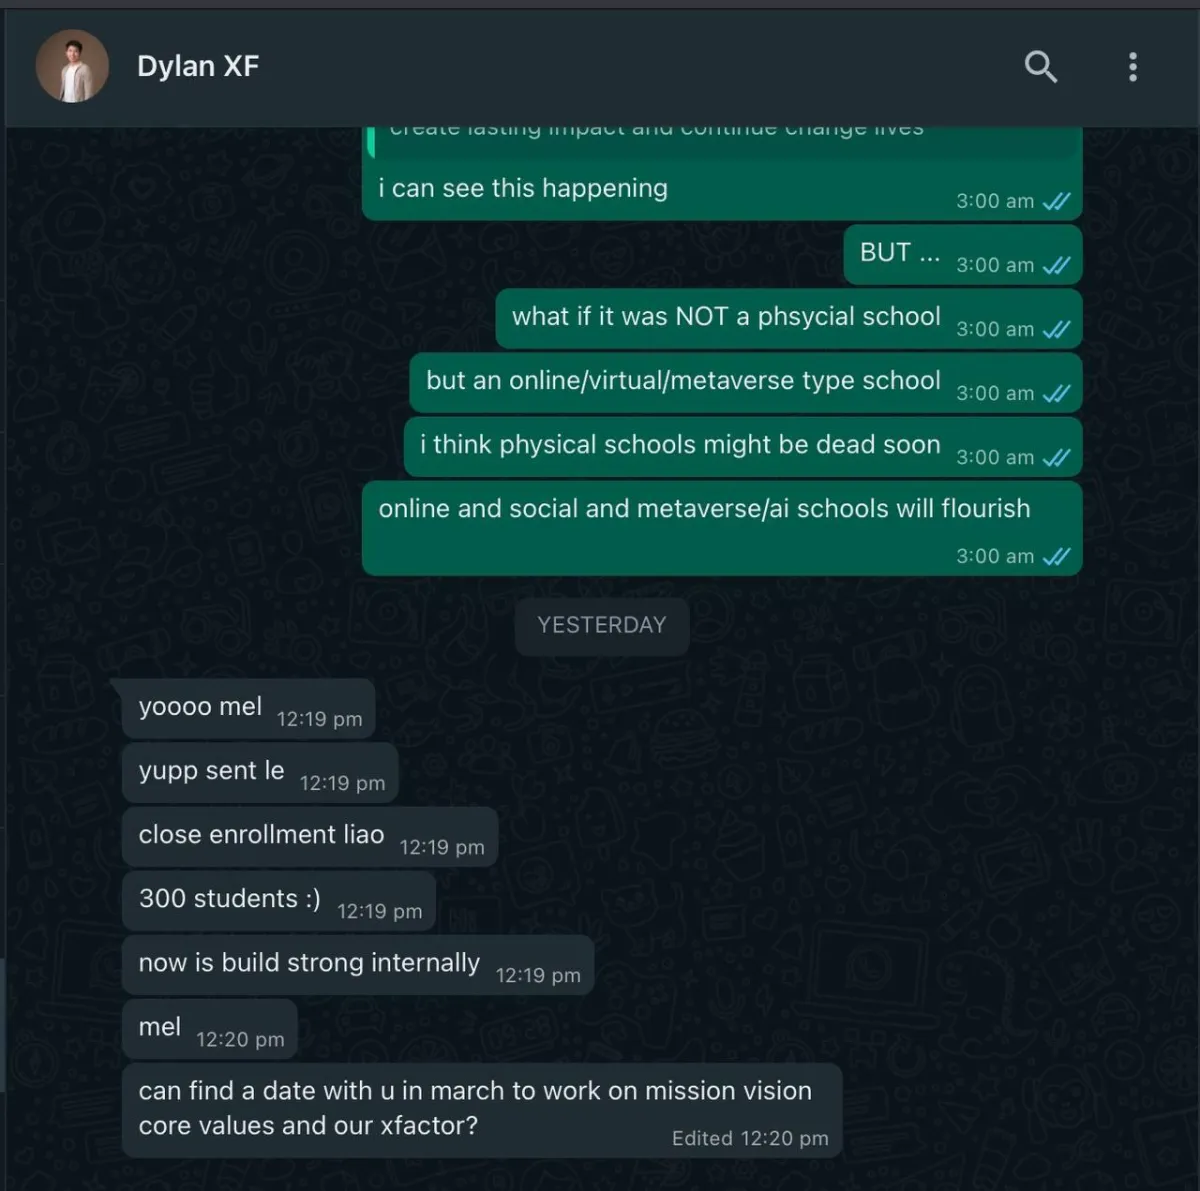Open Dylan XF contact info from the name

click(x=198, y=66)
